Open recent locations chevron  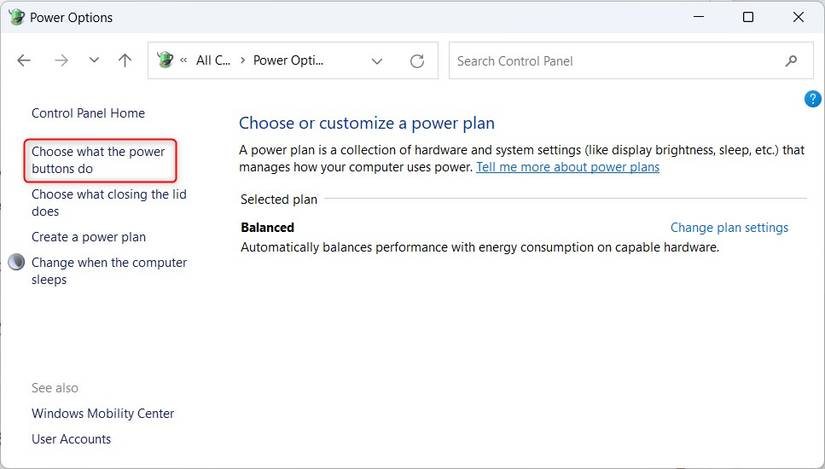click(94, 60)
